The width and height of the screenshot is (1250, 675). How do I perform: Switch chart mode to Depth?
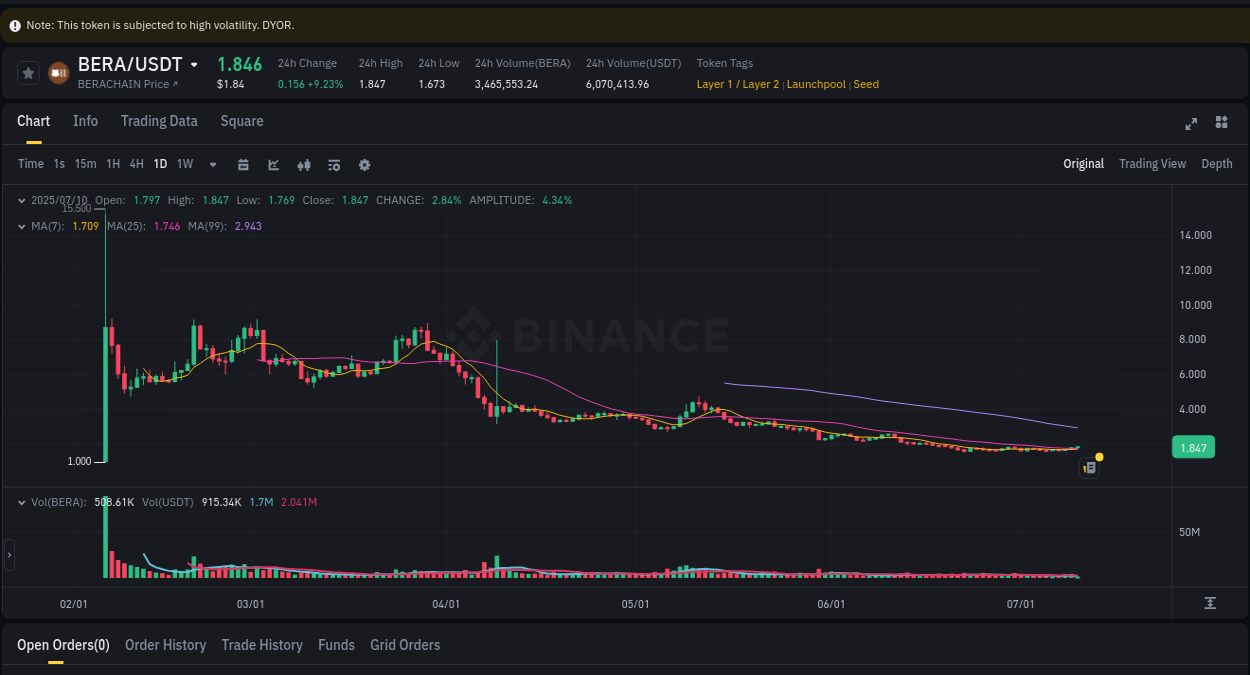point(1217,163)
